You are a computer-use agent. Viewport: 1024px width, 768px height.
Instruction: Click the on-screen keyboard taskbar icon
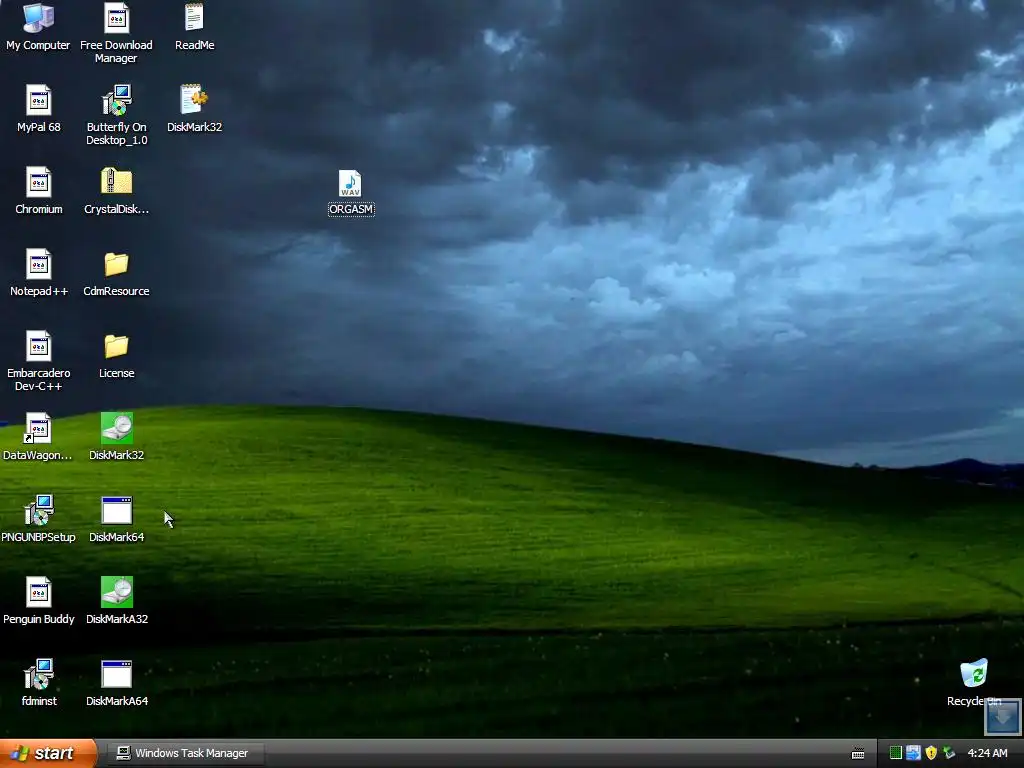tap(858, 754)
